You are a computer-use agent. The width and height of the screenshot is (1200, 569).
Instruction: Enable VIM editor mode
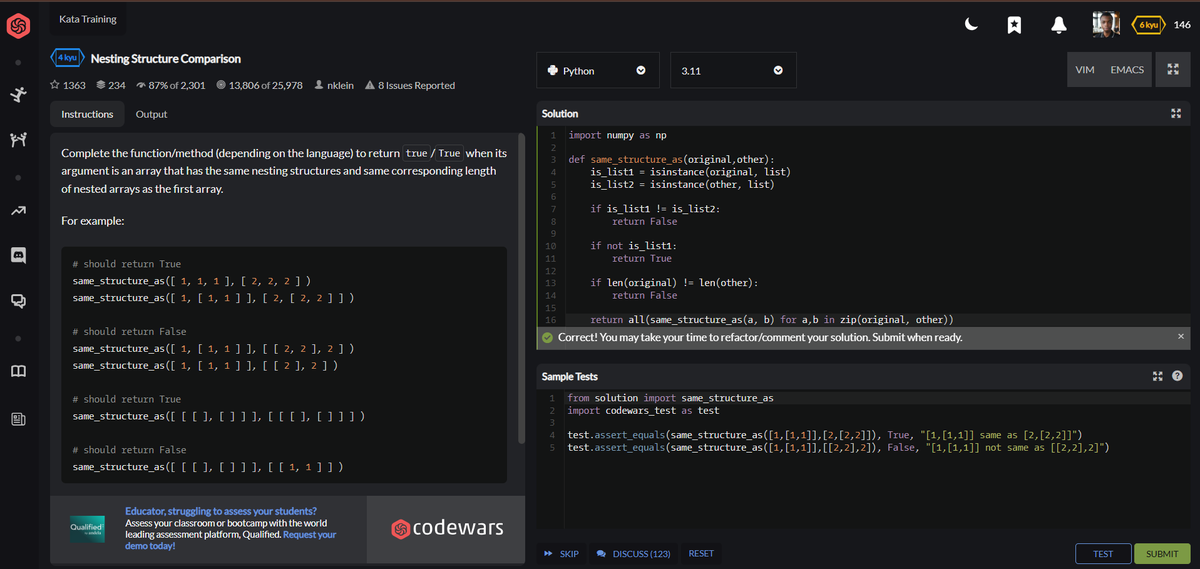(x=1085, y=69)
